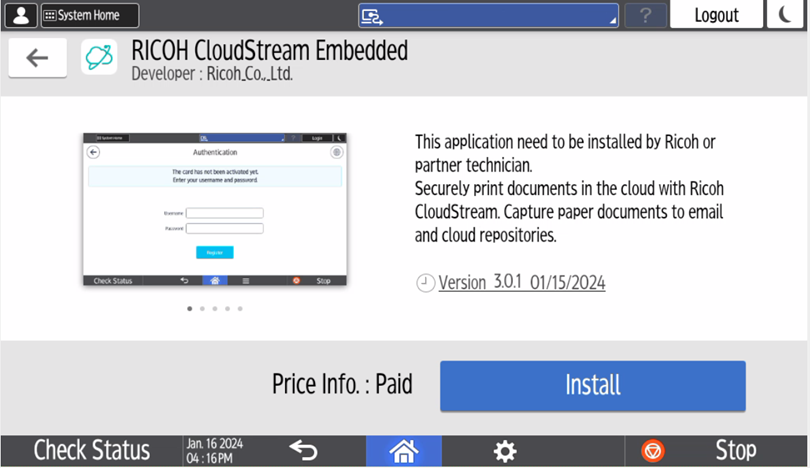Open Check Status in the bottom bar
This screenshot has width=810, height=468.
click(x=92, y=451)
